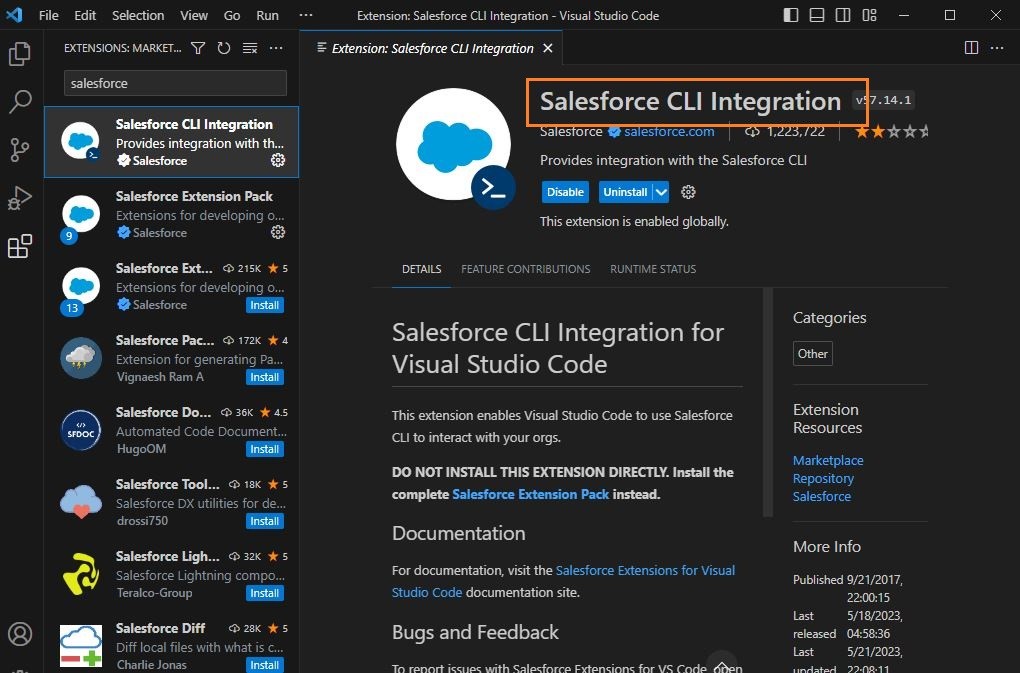Refresh the extensions list
This screenshot has height=673, width=1020.
click(x=224, y=48)
